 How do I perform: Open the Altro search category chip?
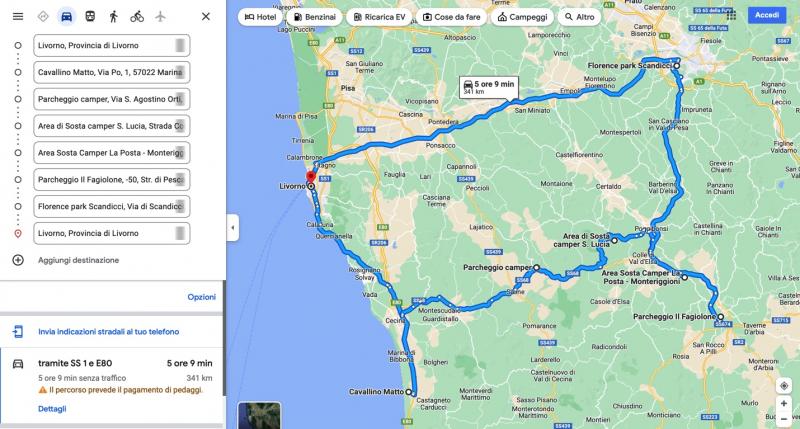[x=579, y=17]
